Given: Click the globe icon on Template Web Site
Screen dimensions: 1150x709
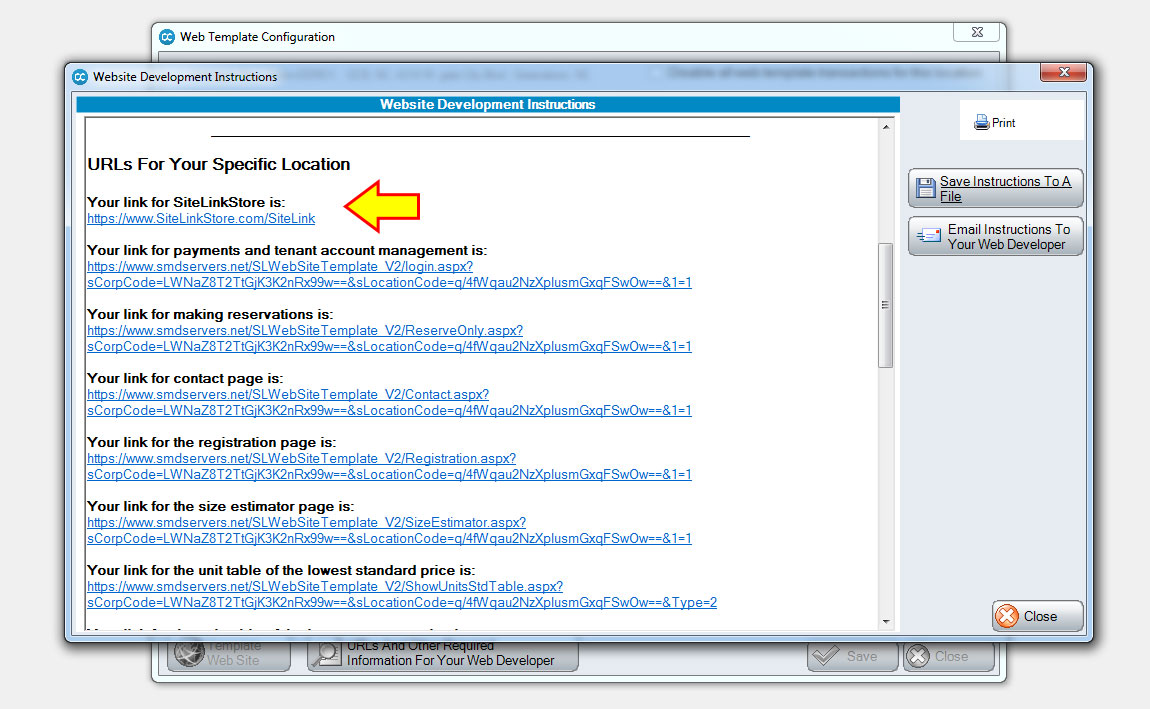Looking at the screenshot, I should click(189, 653).
